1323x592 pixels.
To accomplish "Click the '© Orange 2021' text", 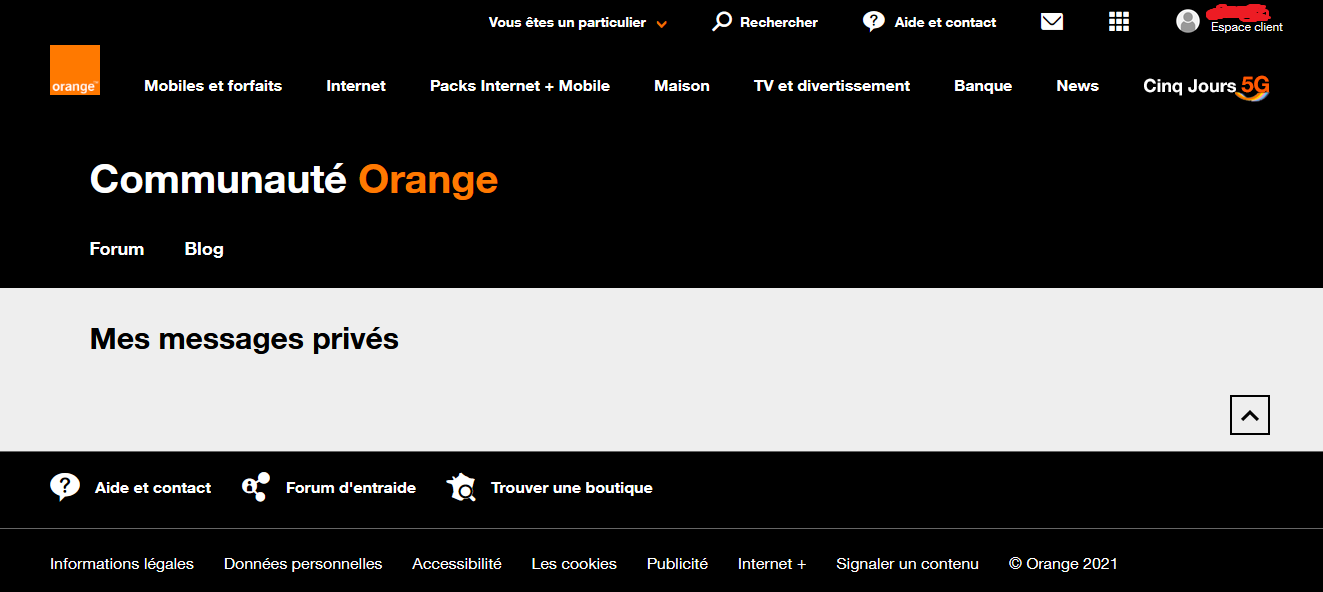I will click(x=1063, y=564).
